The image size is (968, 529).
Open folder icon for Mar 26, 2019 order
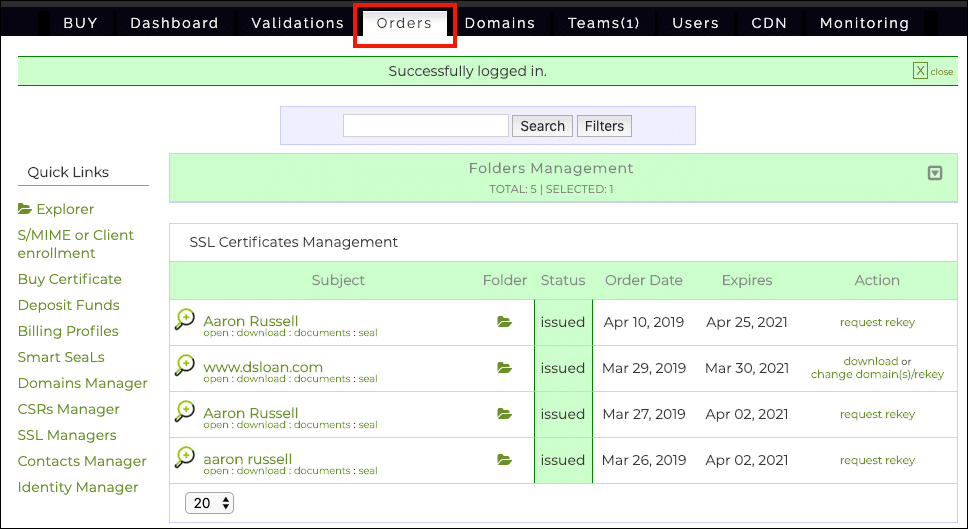(504, 460)
